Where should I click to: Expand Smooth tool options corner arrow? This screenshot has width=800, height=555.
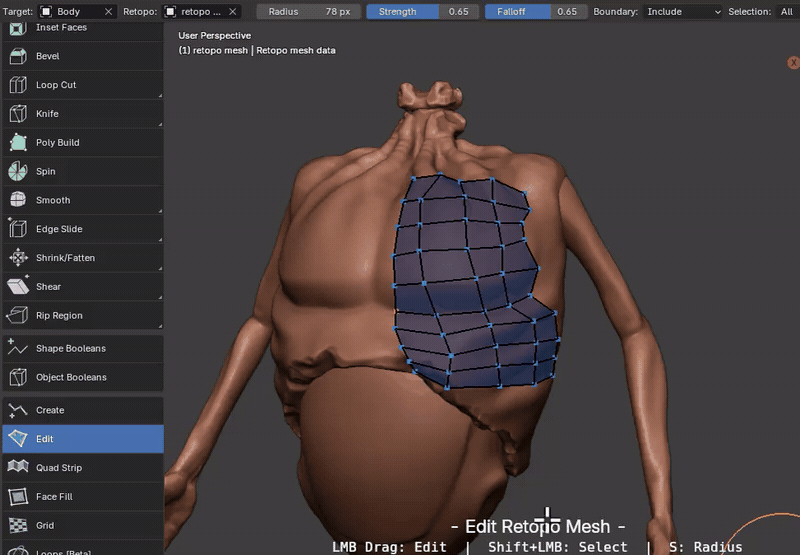pyautogui.click(x=160, y=211)
